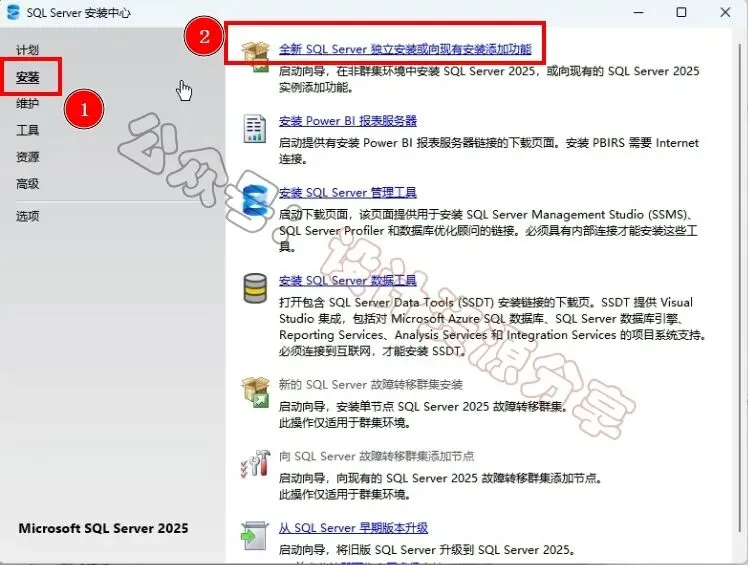Click the new standalone installation box icon
Viewport: 748px width, 565px height.
point(256,56)
